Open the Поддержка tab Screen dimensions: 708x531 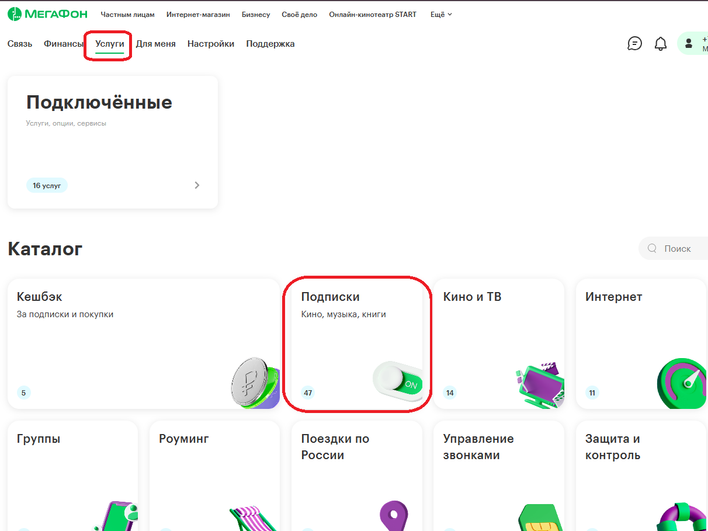(x=270, y=44)
